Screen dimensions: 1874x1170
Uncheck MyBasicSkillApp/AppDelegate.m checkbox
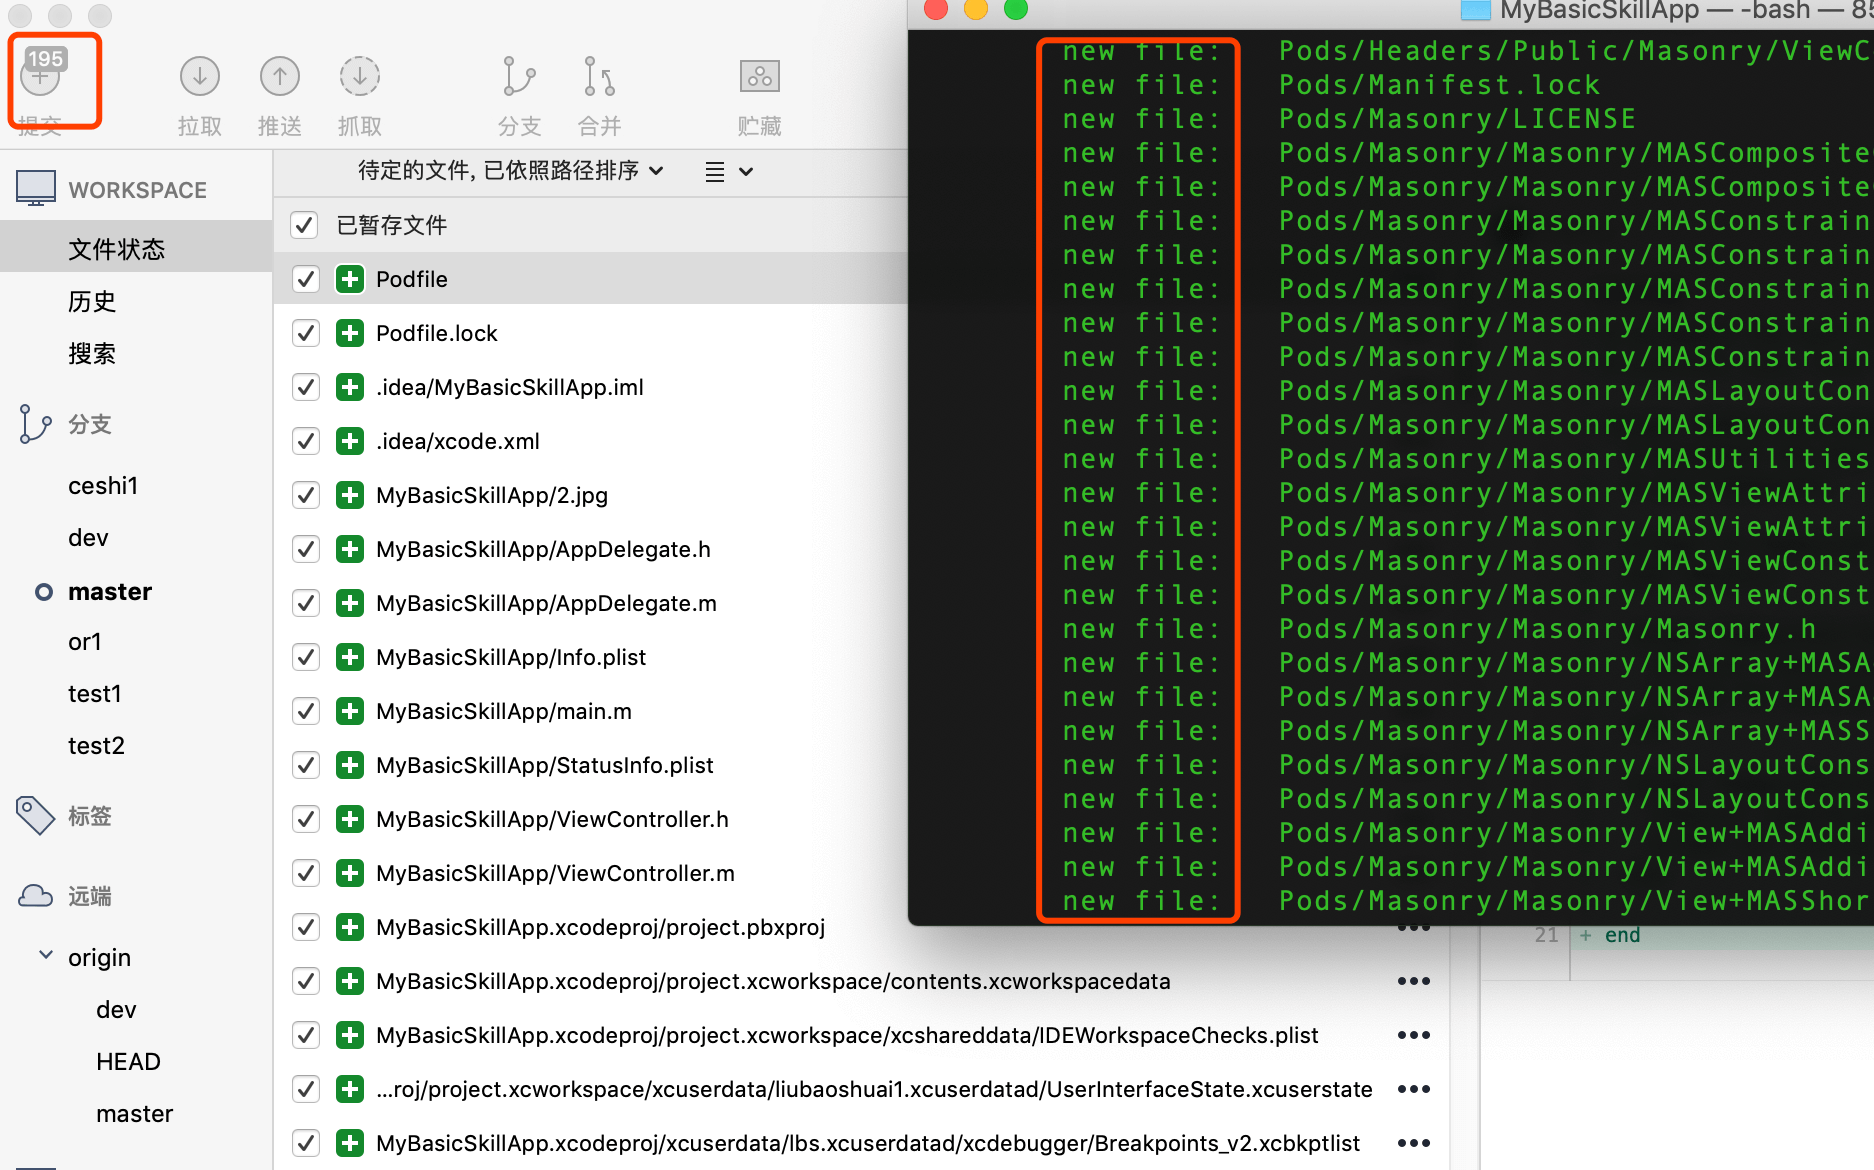tap(305, 603)
